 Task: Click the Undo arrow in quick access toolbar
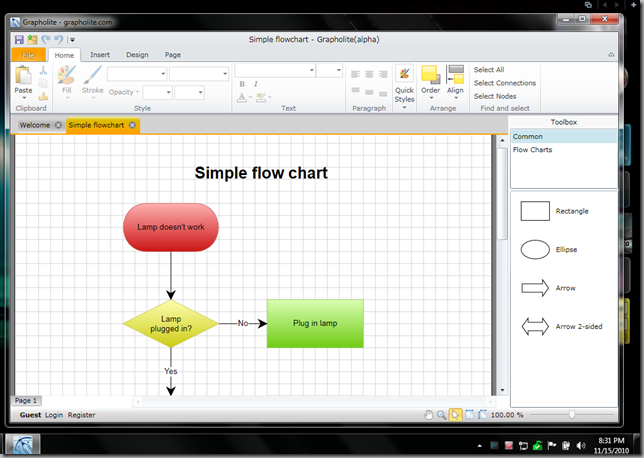[59, 39]
